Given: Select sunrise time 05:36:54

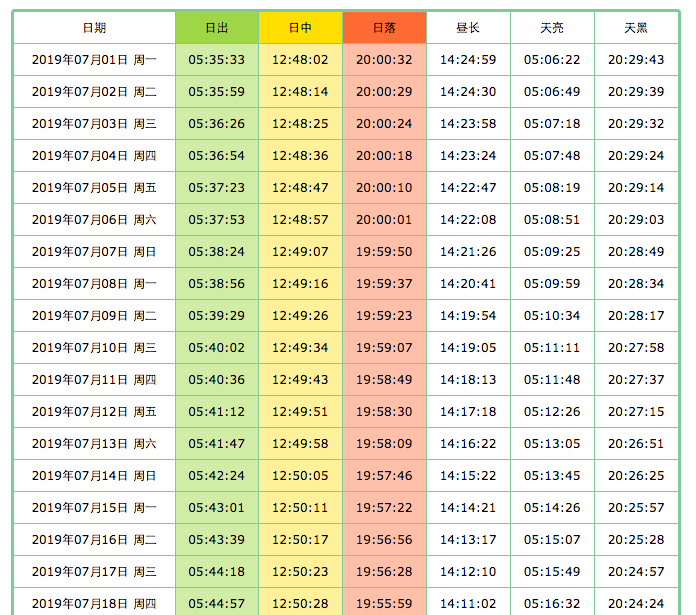Looking at the screenshot, I should click(217, 156).
